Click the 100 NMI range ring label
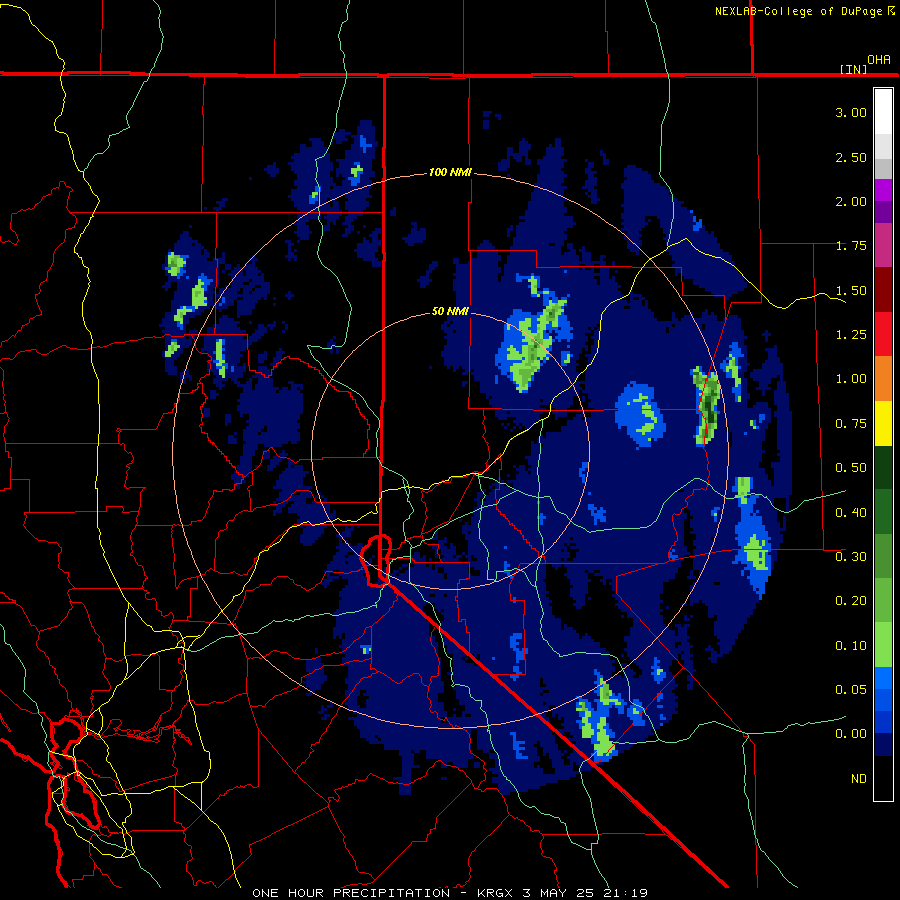The width and height of the screenshot is (900, 900). tap(450, 172)
